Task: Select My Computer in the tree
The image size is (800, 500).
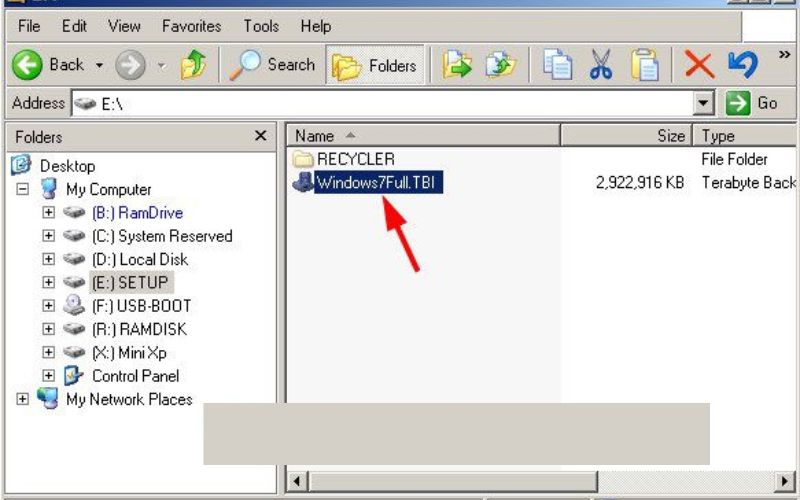Action: (x=109, y=189)
